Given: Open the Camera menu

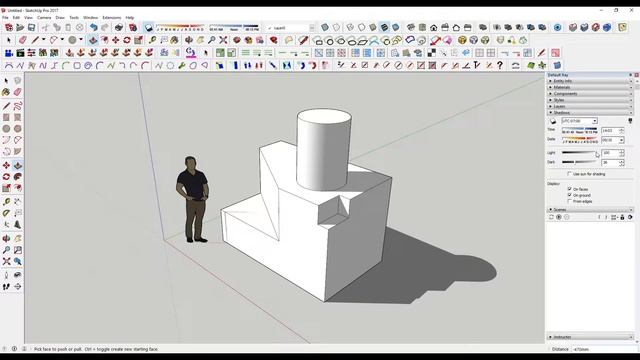Looking at the screenshot, I should (x=44, y=18).
